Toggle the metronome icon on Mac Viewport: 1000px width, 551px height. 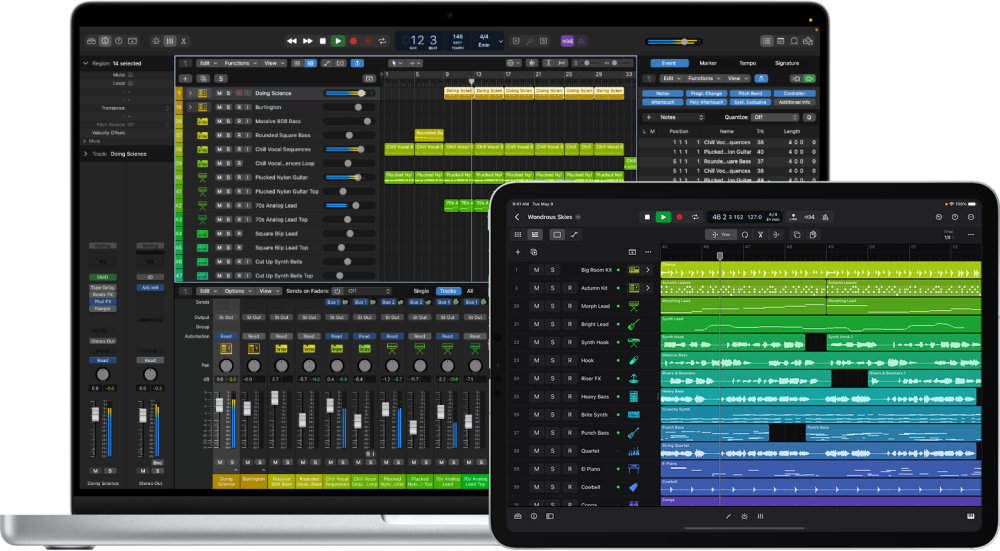(x=582, y=41)
